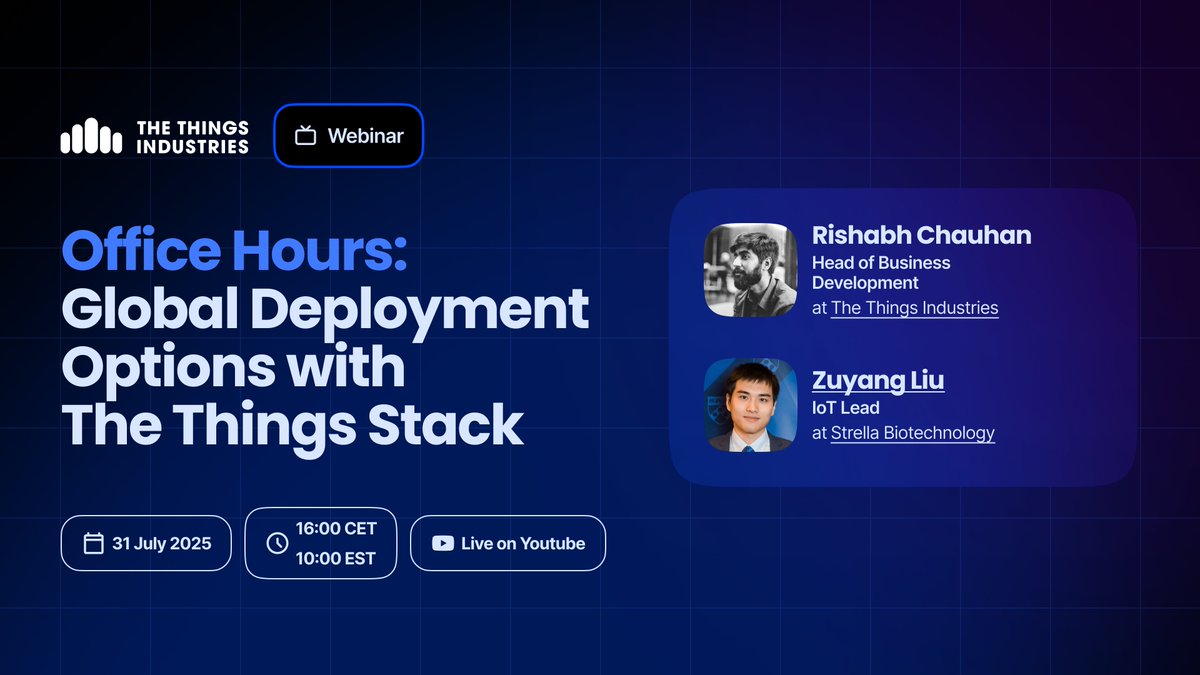1200x675 pixels.
Task: Click the Head of Business Development title
Action: [881, 273]
